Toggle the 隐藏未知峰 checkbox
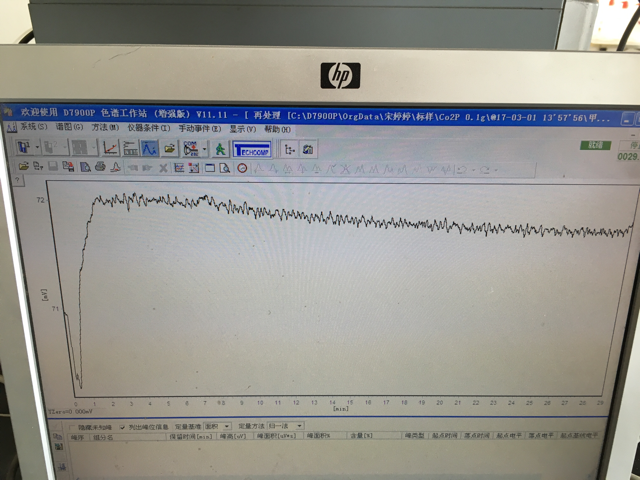Viewport: 640px width, 481px height. (72, 427)
